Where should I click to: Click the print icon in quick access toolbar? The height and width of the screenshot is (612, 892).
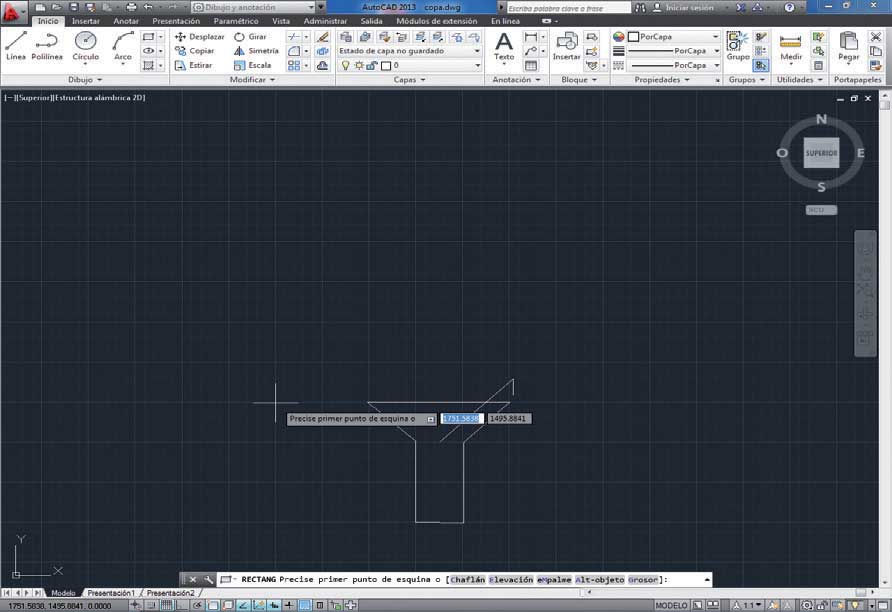pos(131,7)
